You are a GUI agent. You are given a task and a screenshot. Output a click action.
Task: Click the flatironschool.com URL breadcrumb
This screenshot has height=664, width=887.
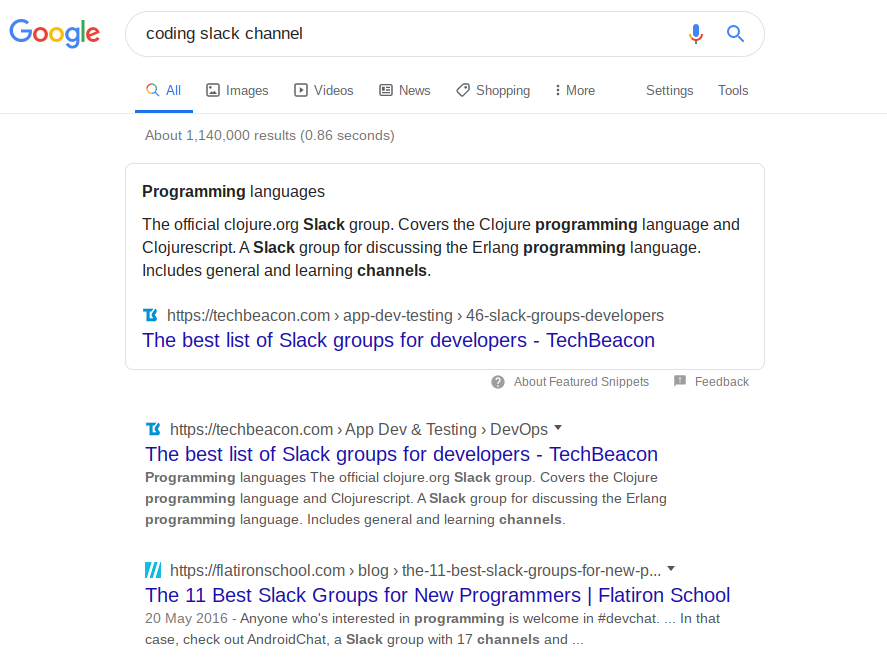[415, 570]
